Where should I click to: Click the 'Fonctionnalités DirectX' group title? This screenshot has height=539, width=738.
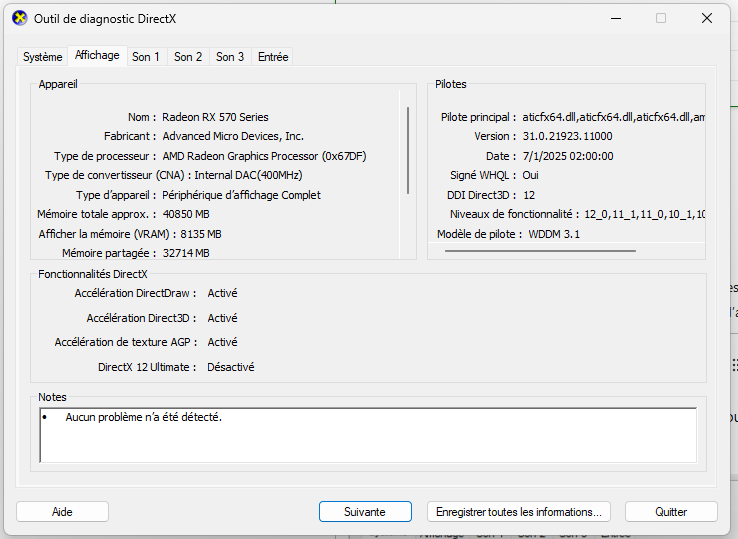[x=93, y=274]
